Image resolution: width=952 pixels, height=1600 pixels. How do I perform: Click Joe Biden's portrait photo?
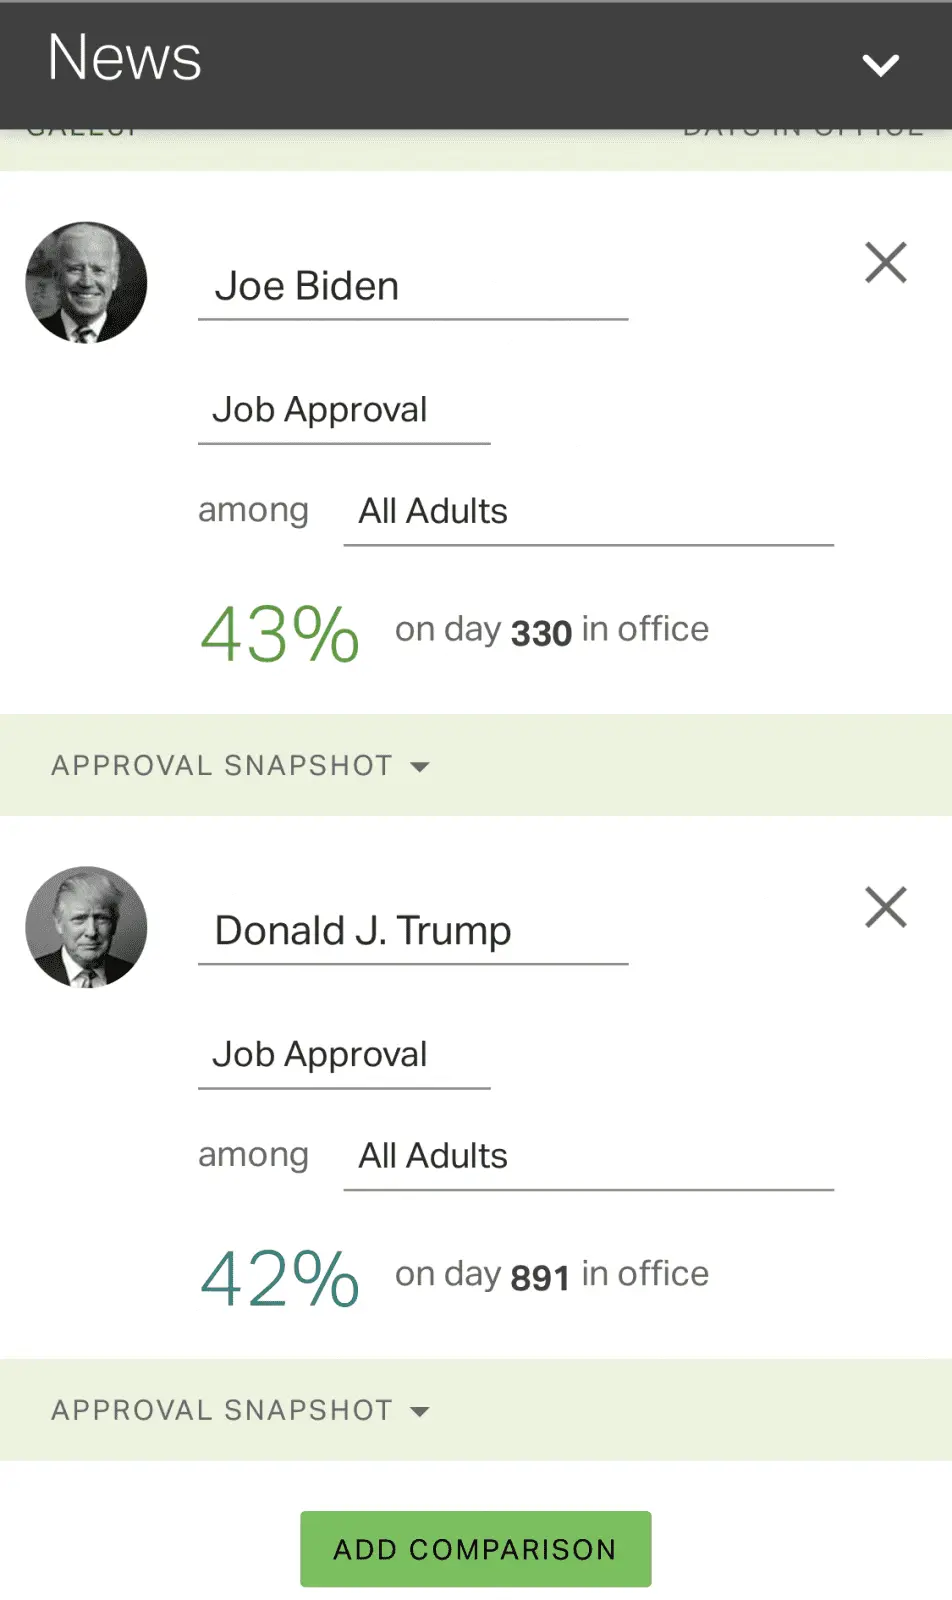click(x=86, y=283)
